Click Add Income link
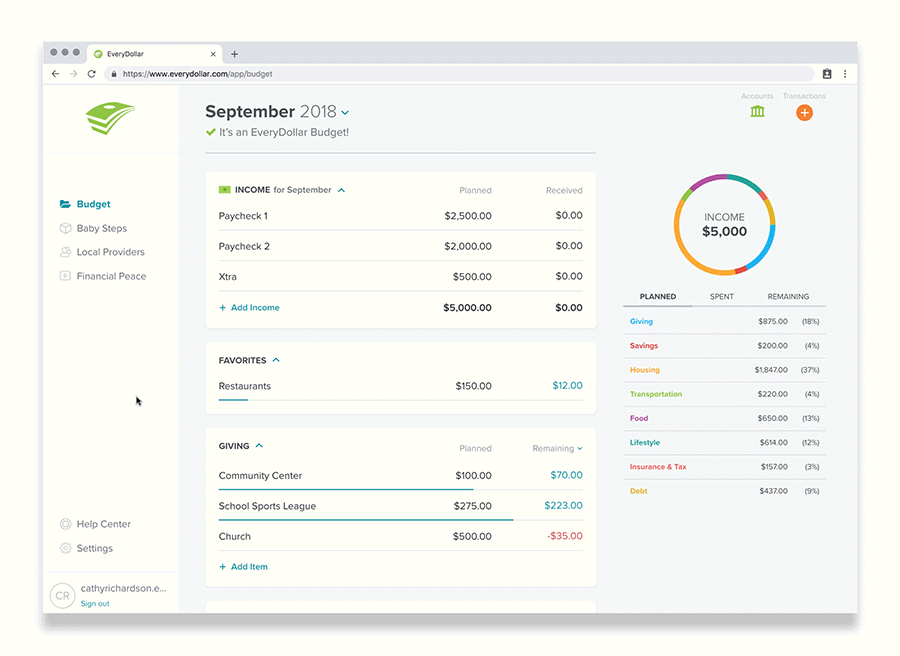 [255, 308]
